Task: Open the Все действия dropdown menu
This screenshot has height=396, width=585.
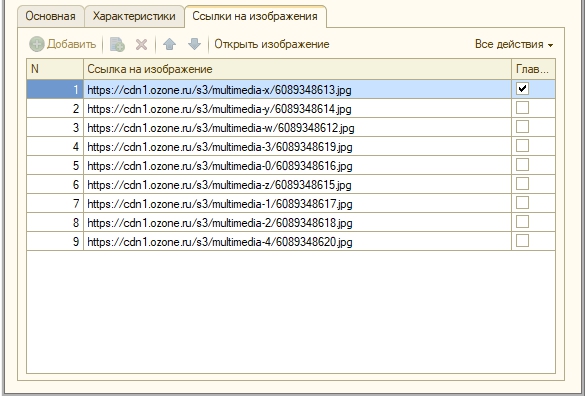Action: click(514, 44)
